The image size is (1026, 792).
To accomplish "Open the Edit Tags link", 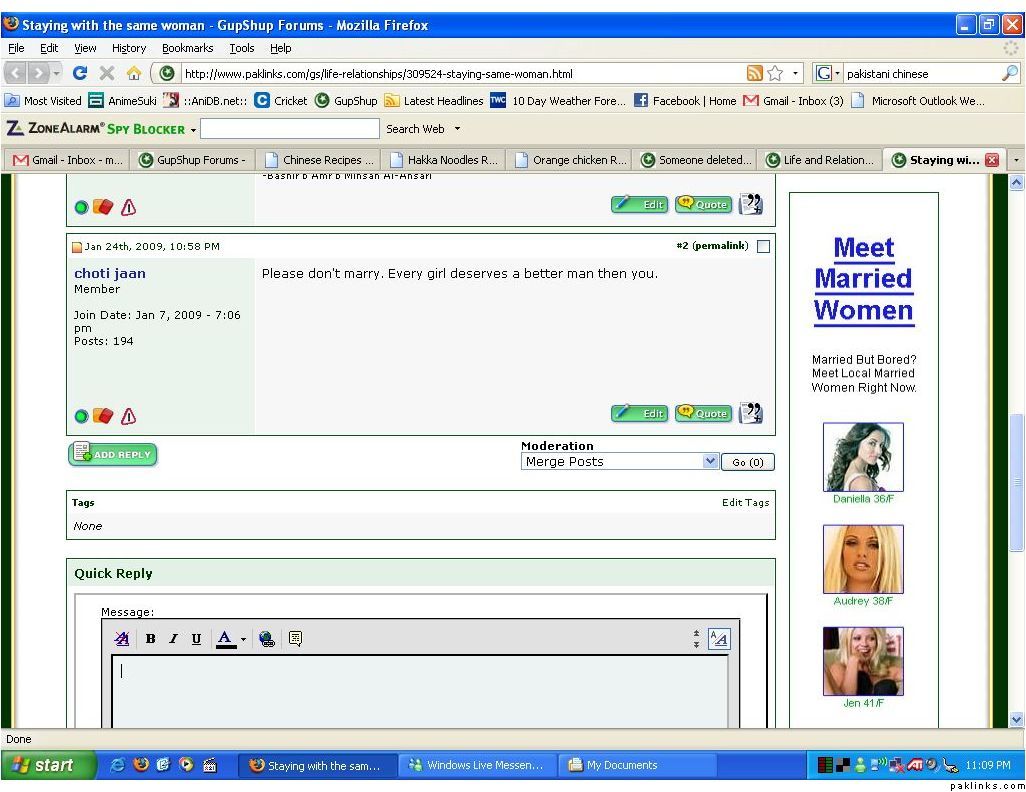I will click(x=745, y=503).
